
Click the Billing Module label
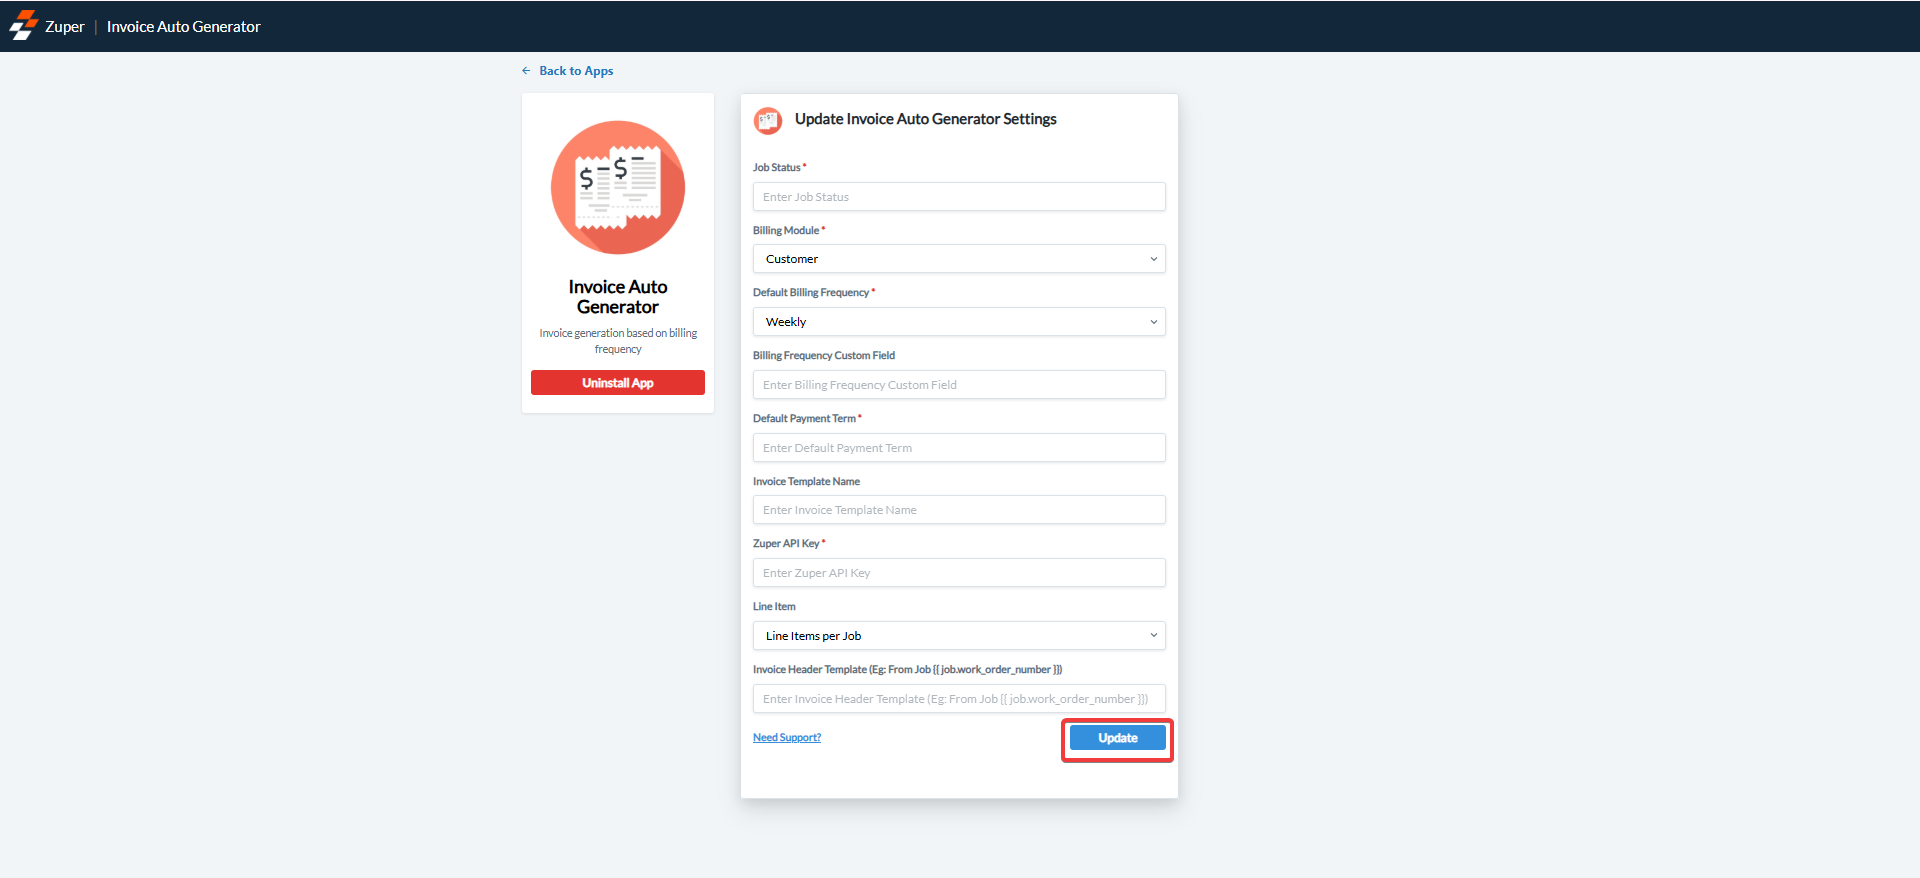pos(786,231)
